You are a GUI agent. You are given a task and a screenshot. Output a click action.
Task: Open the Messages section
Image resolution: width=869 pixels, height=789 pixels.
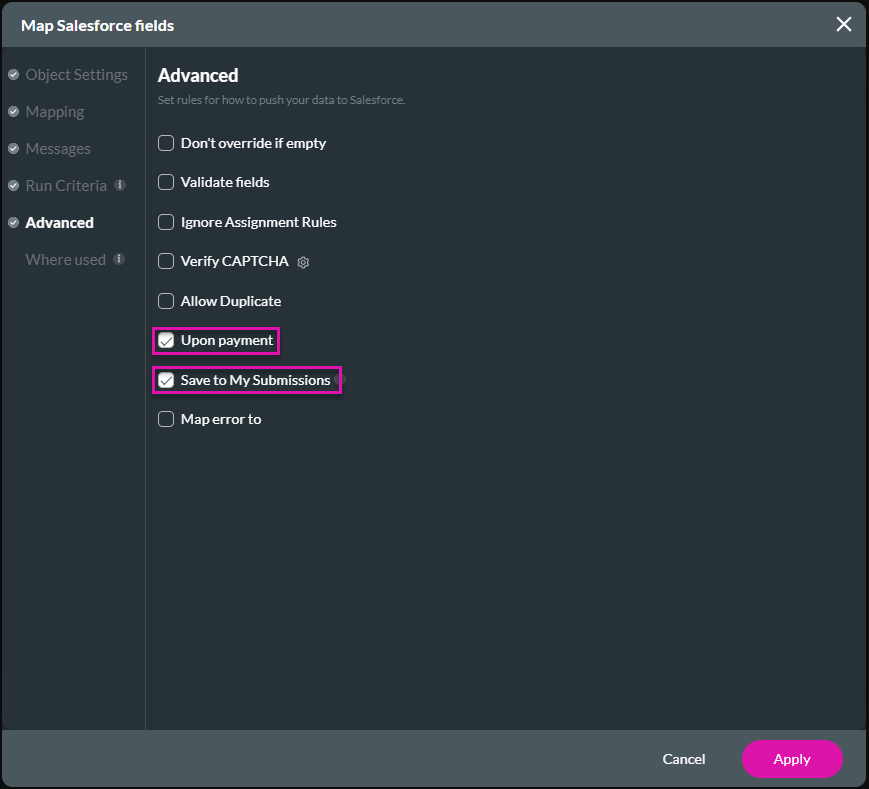point(58,149)
